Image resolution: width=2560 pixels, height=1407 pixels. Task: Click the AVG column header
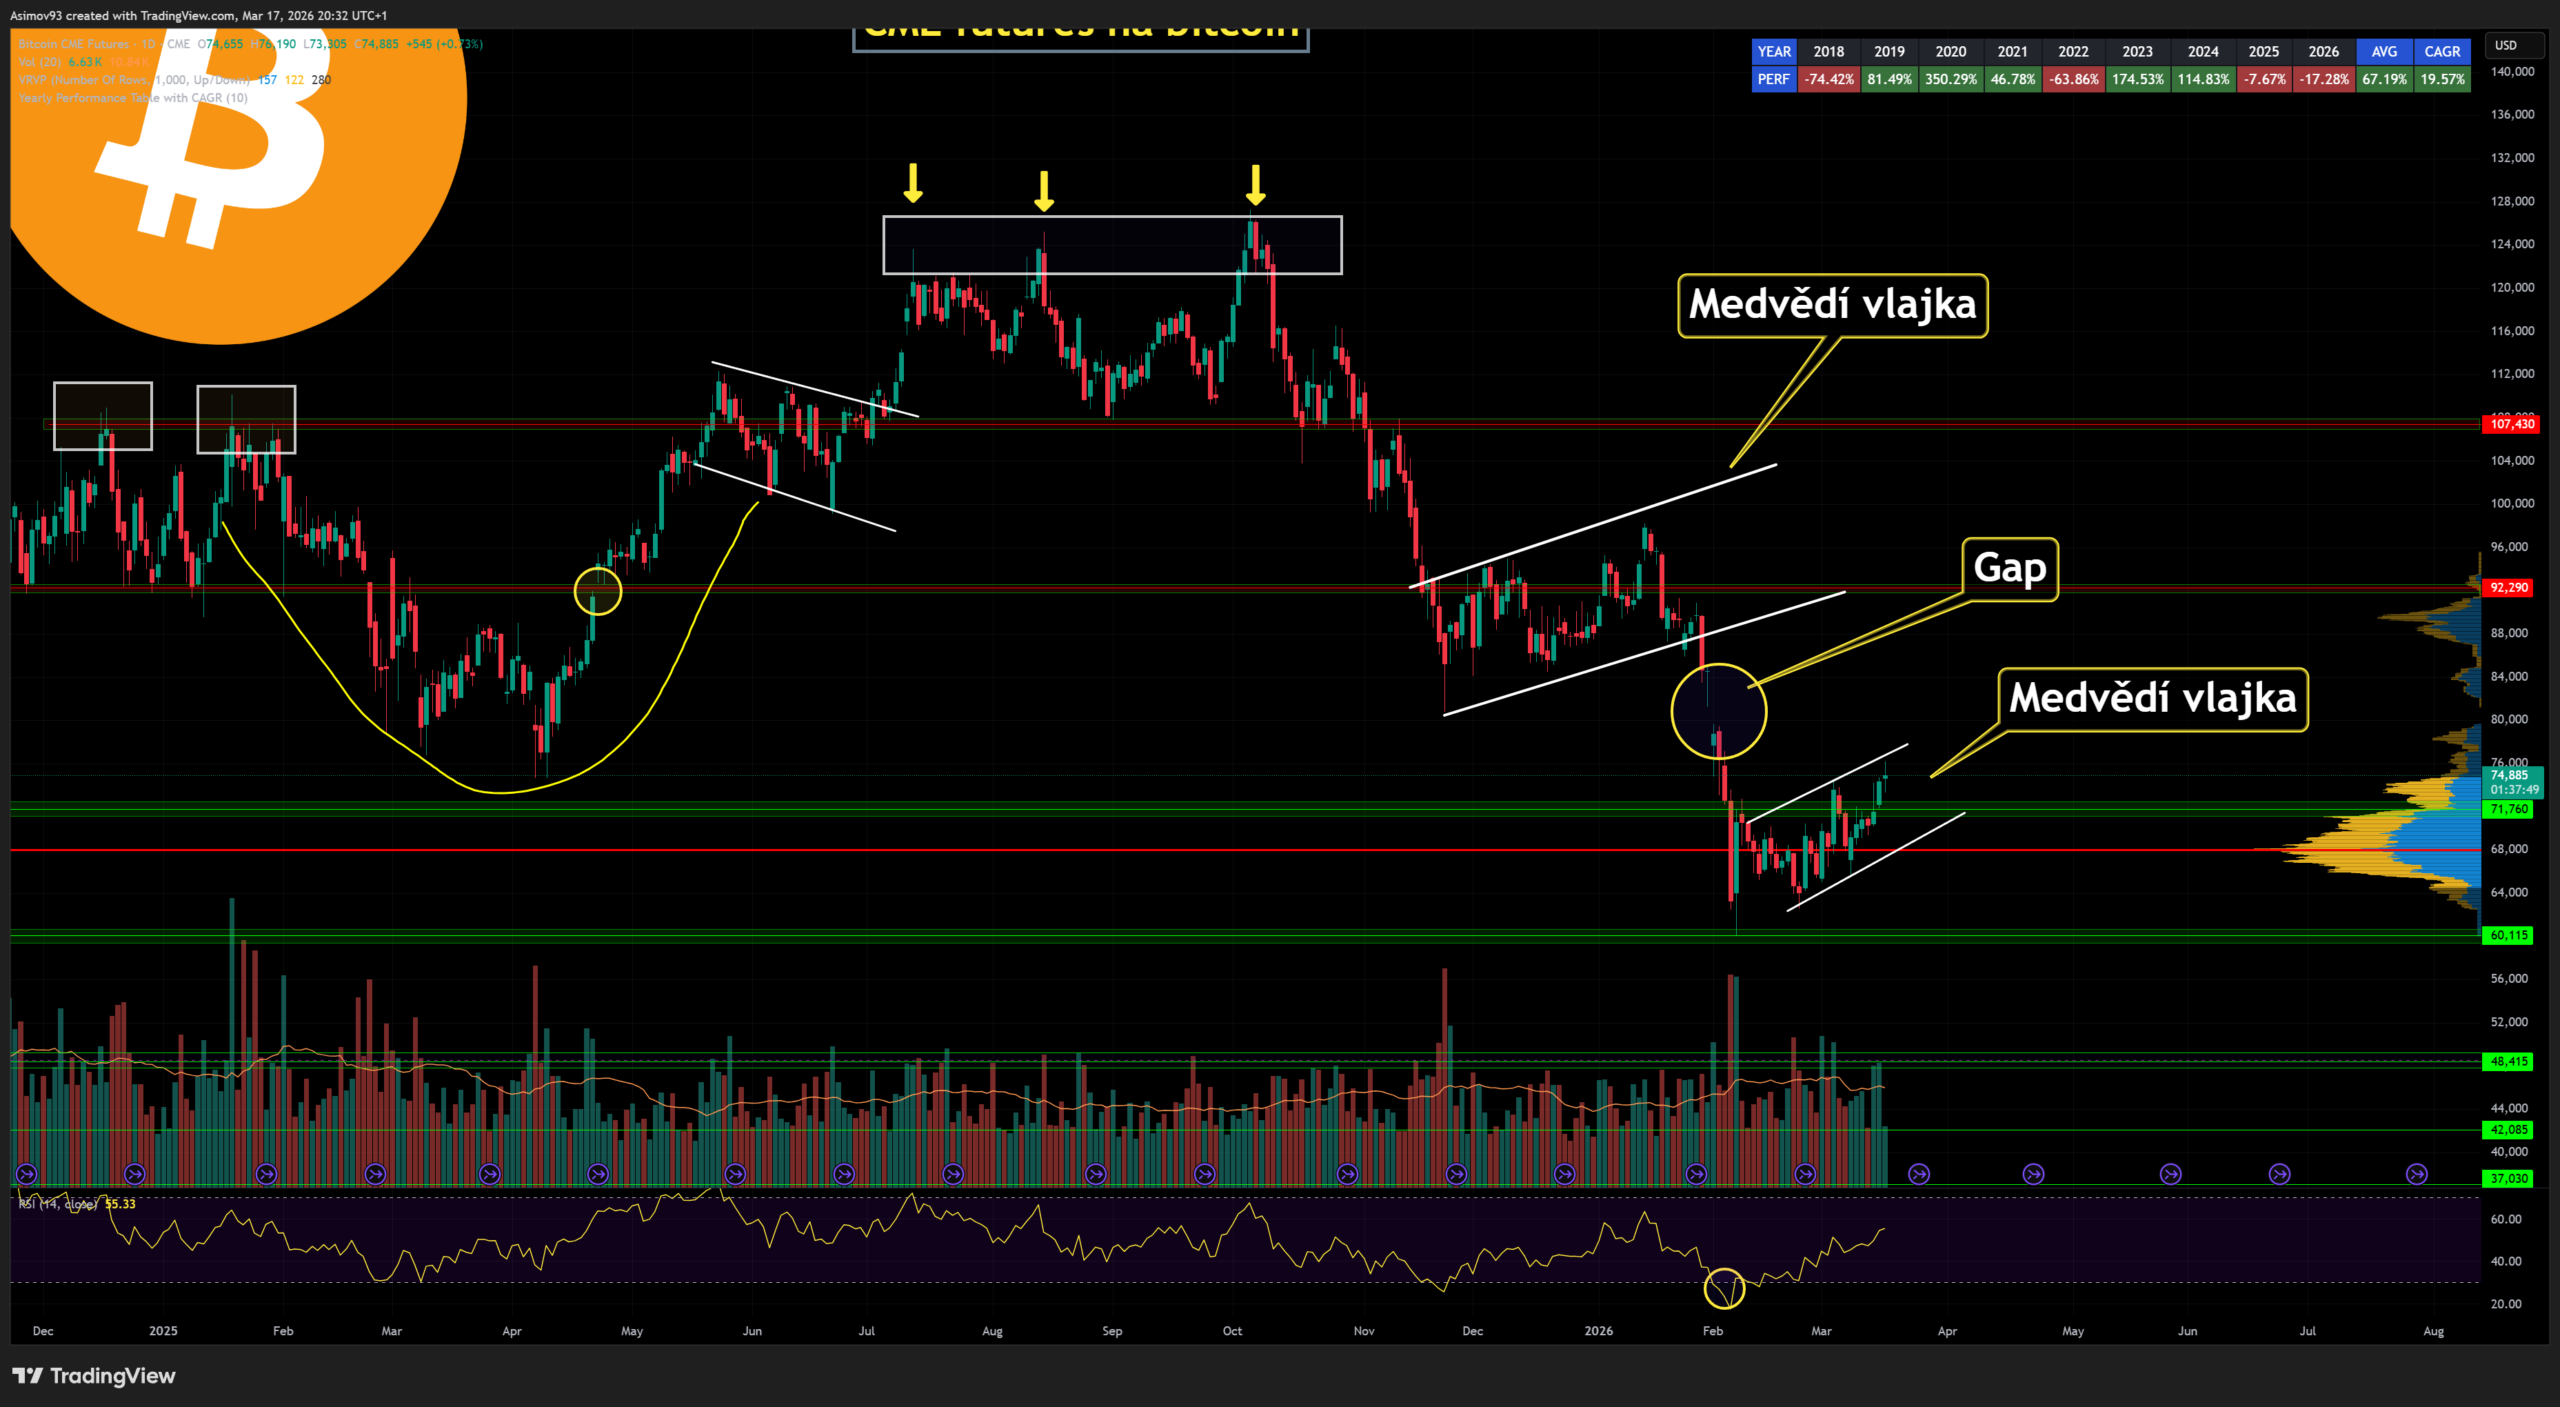pyautogui.click(x=2384, y=52)
